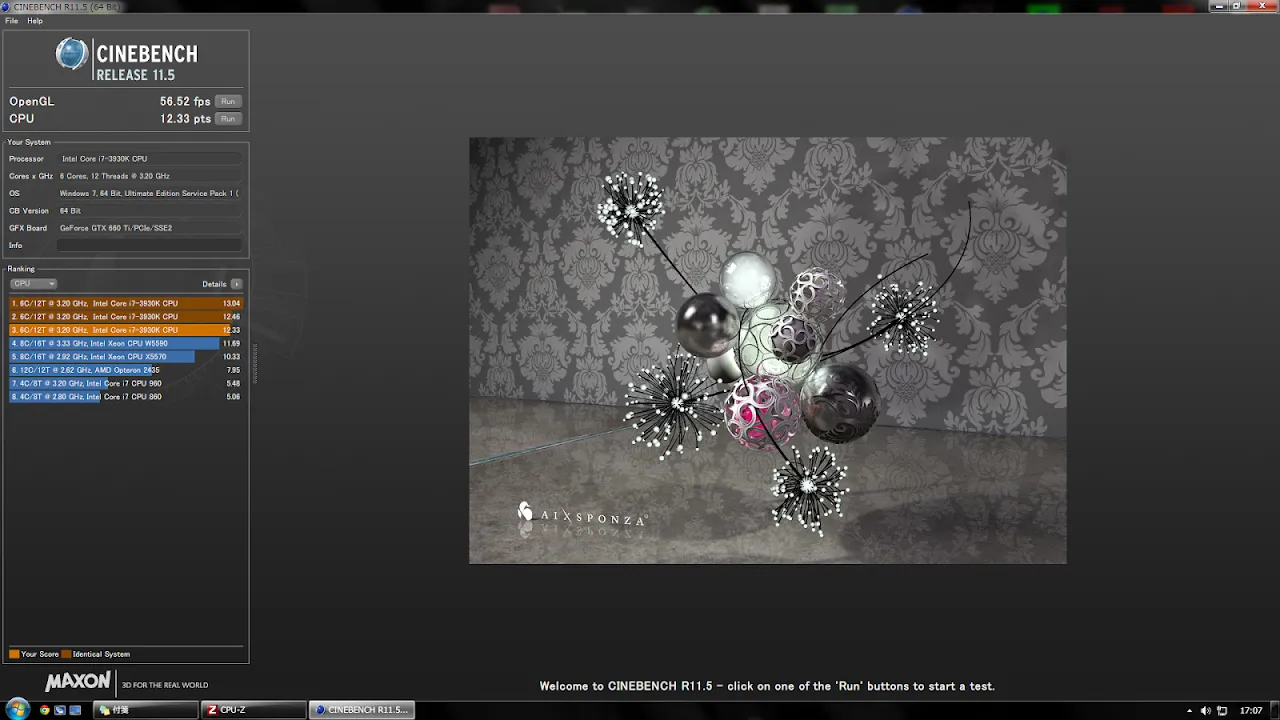Launch Chrome from the quick launch bar

(45, 710)
